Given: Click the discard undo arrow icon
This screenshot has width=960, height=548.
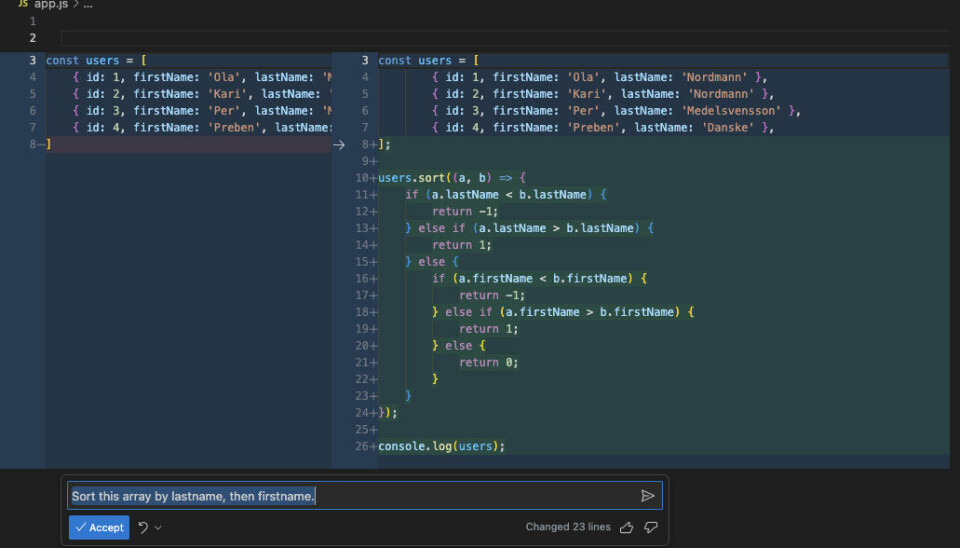Looking at the screenshot, I should point(143,527).
